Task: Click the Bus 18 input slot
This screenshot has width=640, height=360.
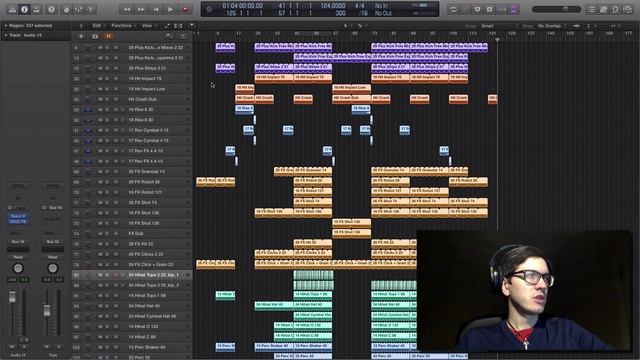Action: coord(55,208)
